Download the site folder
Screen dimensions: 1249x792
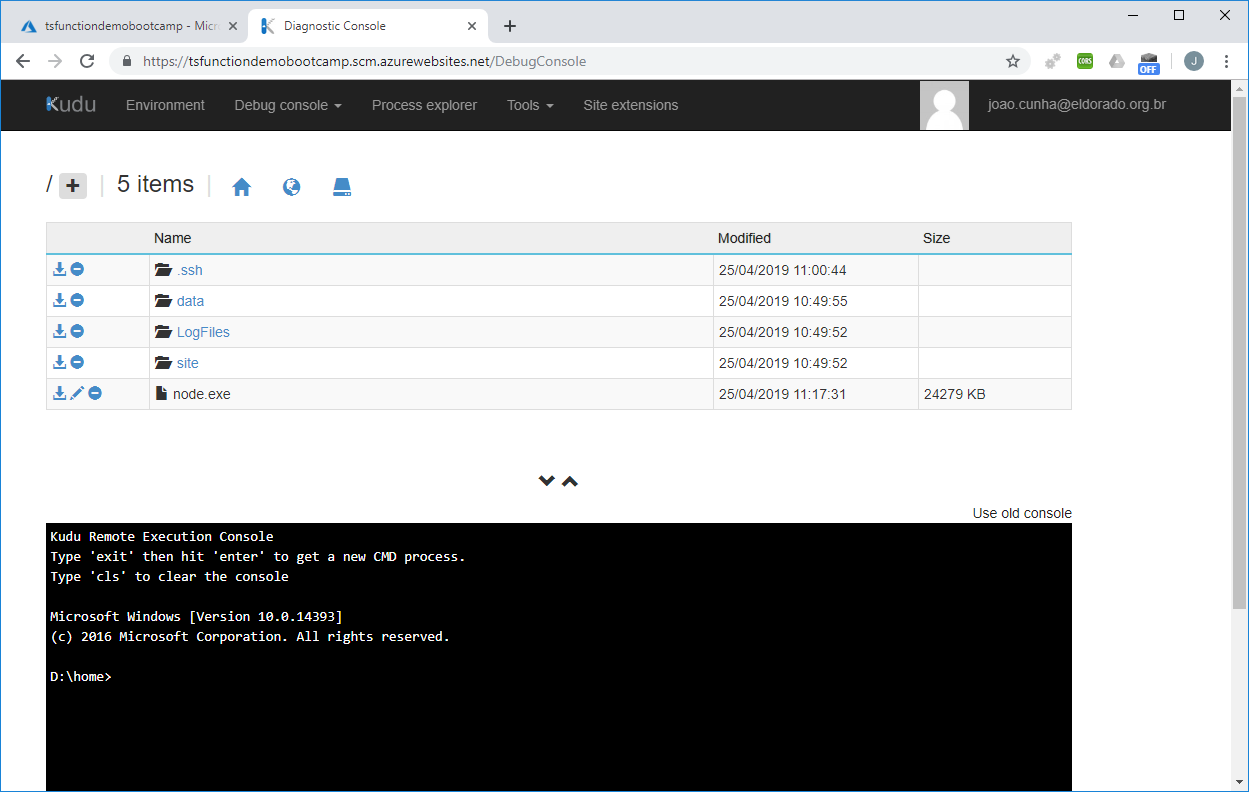click(x=59, y=363)
